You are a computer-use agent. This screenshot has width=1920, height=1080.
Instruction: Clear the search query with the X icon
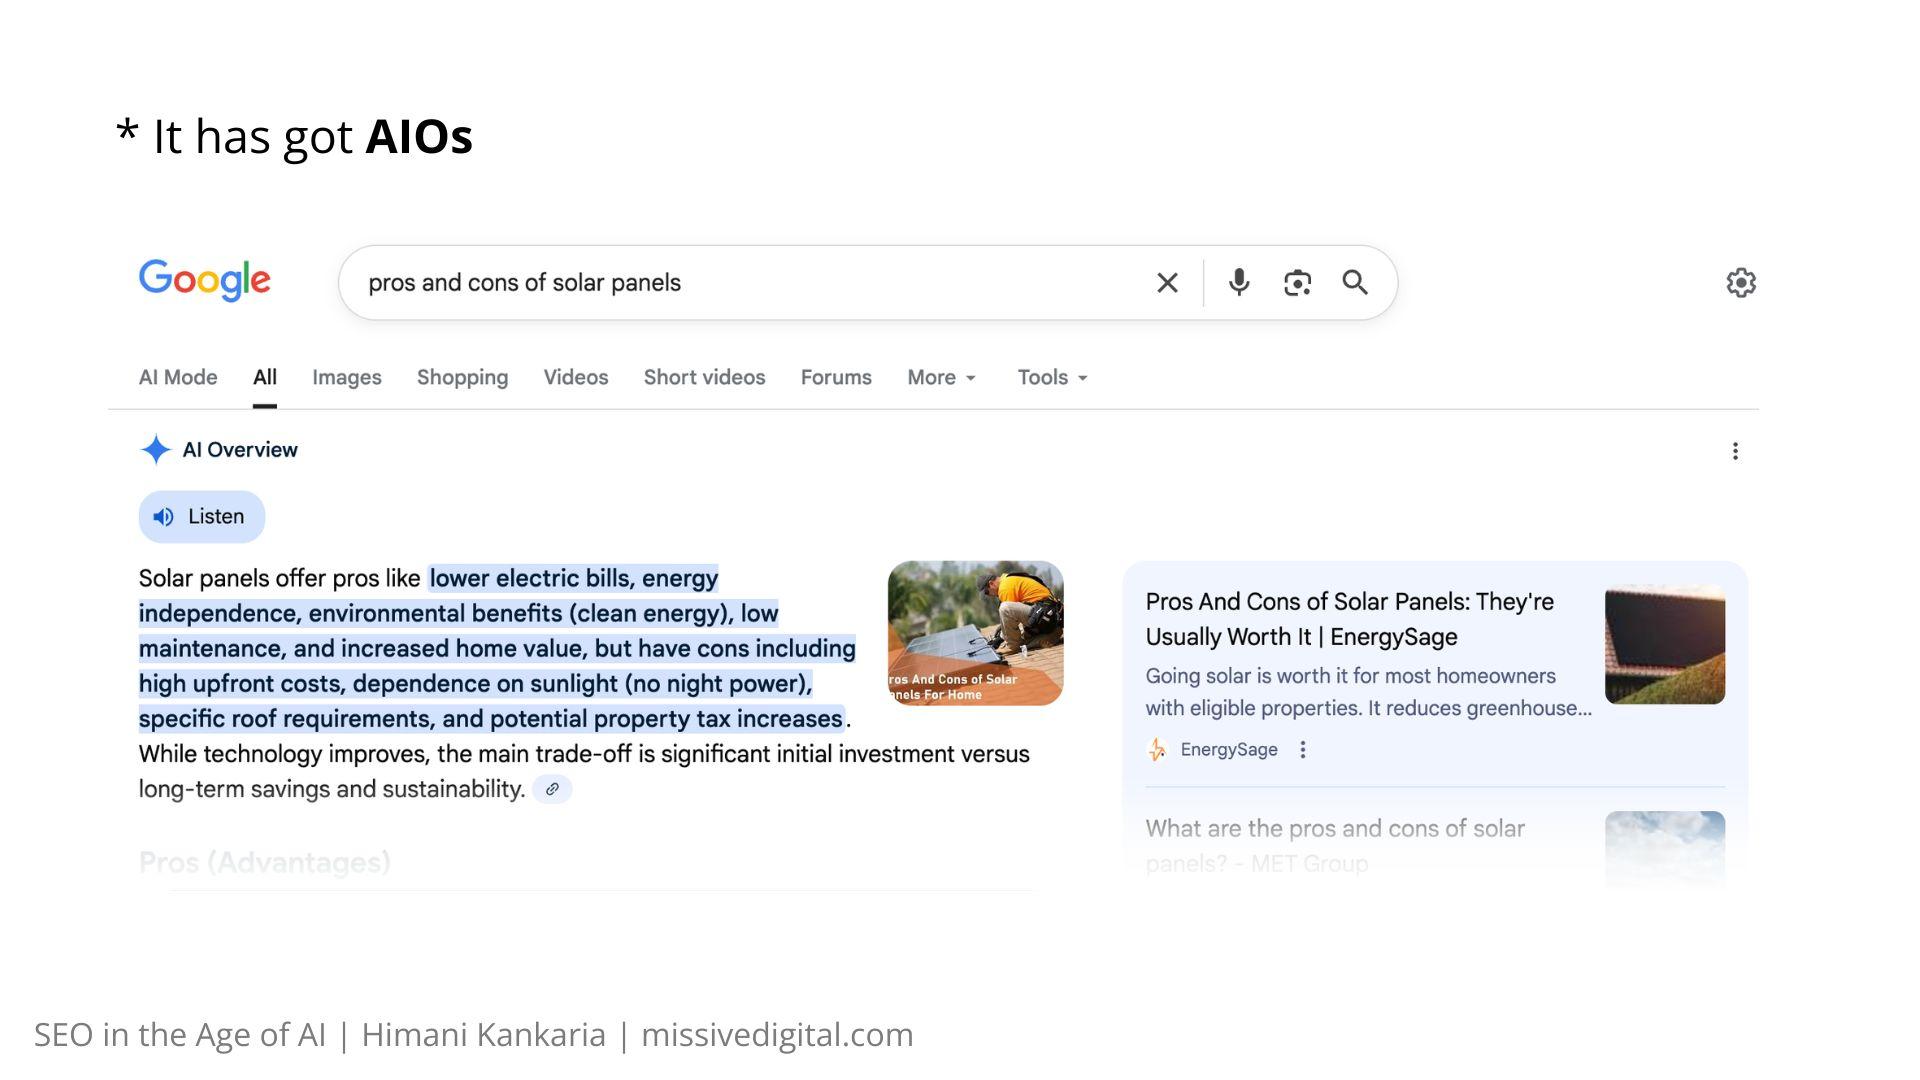(x=1167, y=283)
